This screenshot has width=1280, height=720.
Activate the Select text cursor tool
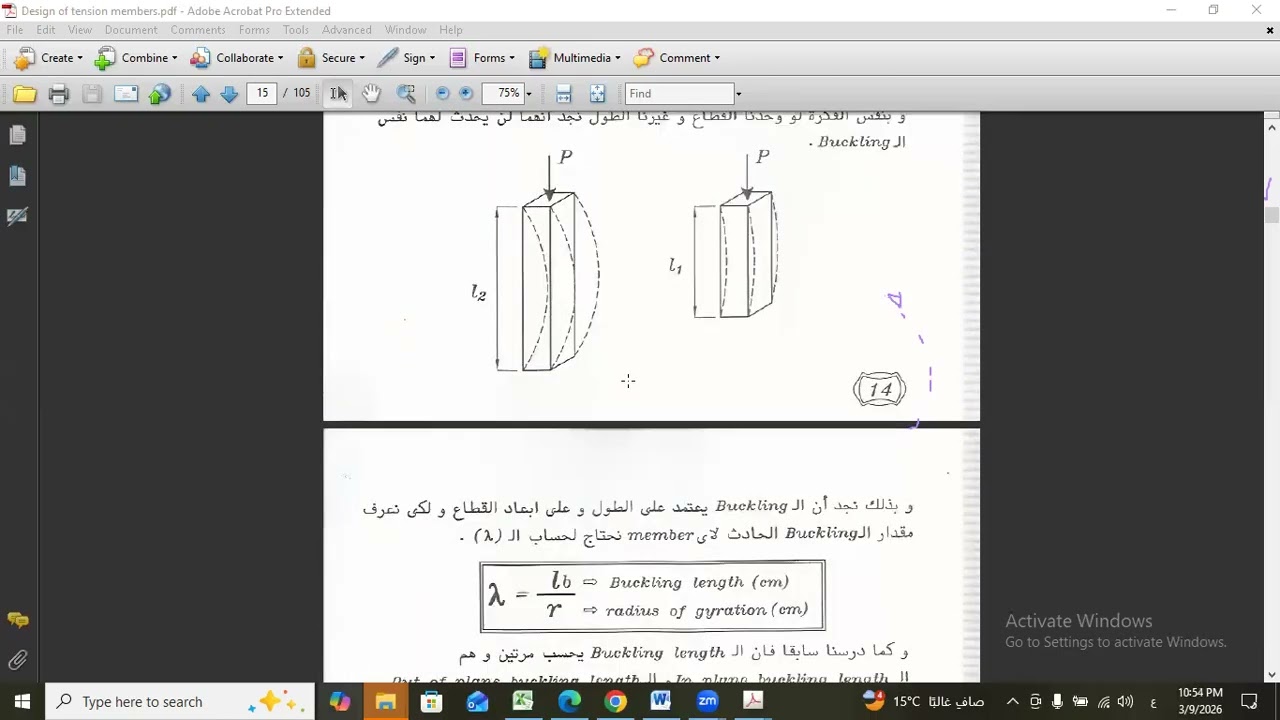(339, 94)
